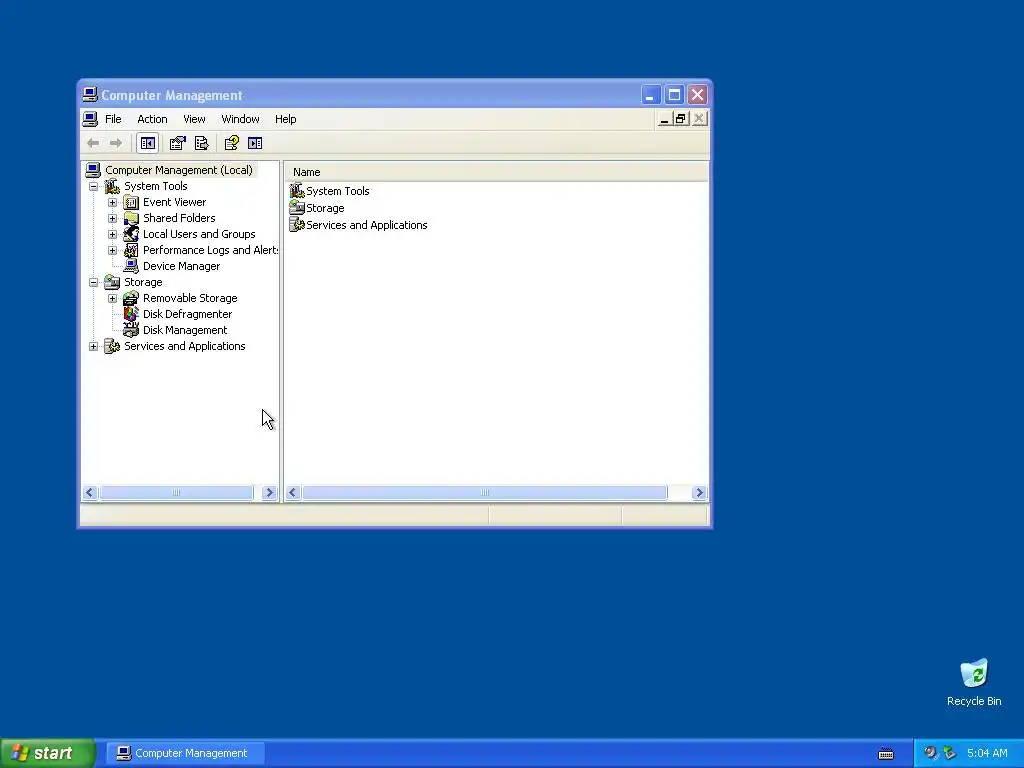
Task: Click the Computer Management (Local) root icon
Action: click(x=93, y=170)
